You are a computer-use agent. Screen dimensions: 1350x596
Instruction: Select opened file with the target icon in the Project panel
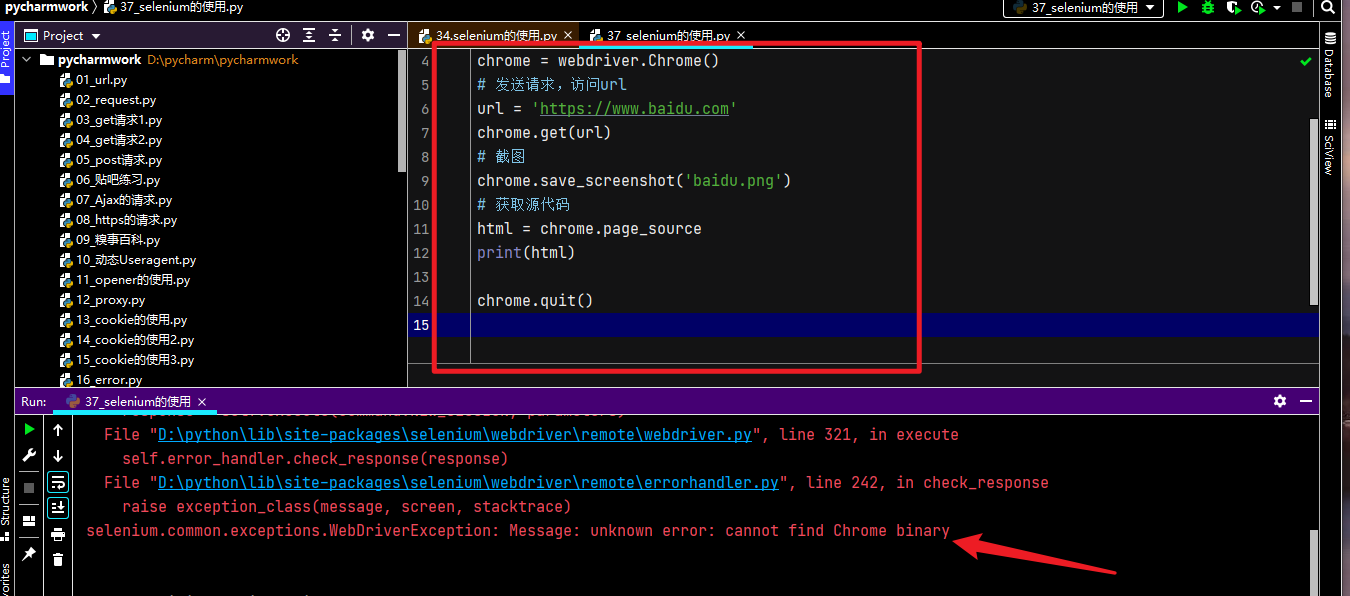point(283,35)
